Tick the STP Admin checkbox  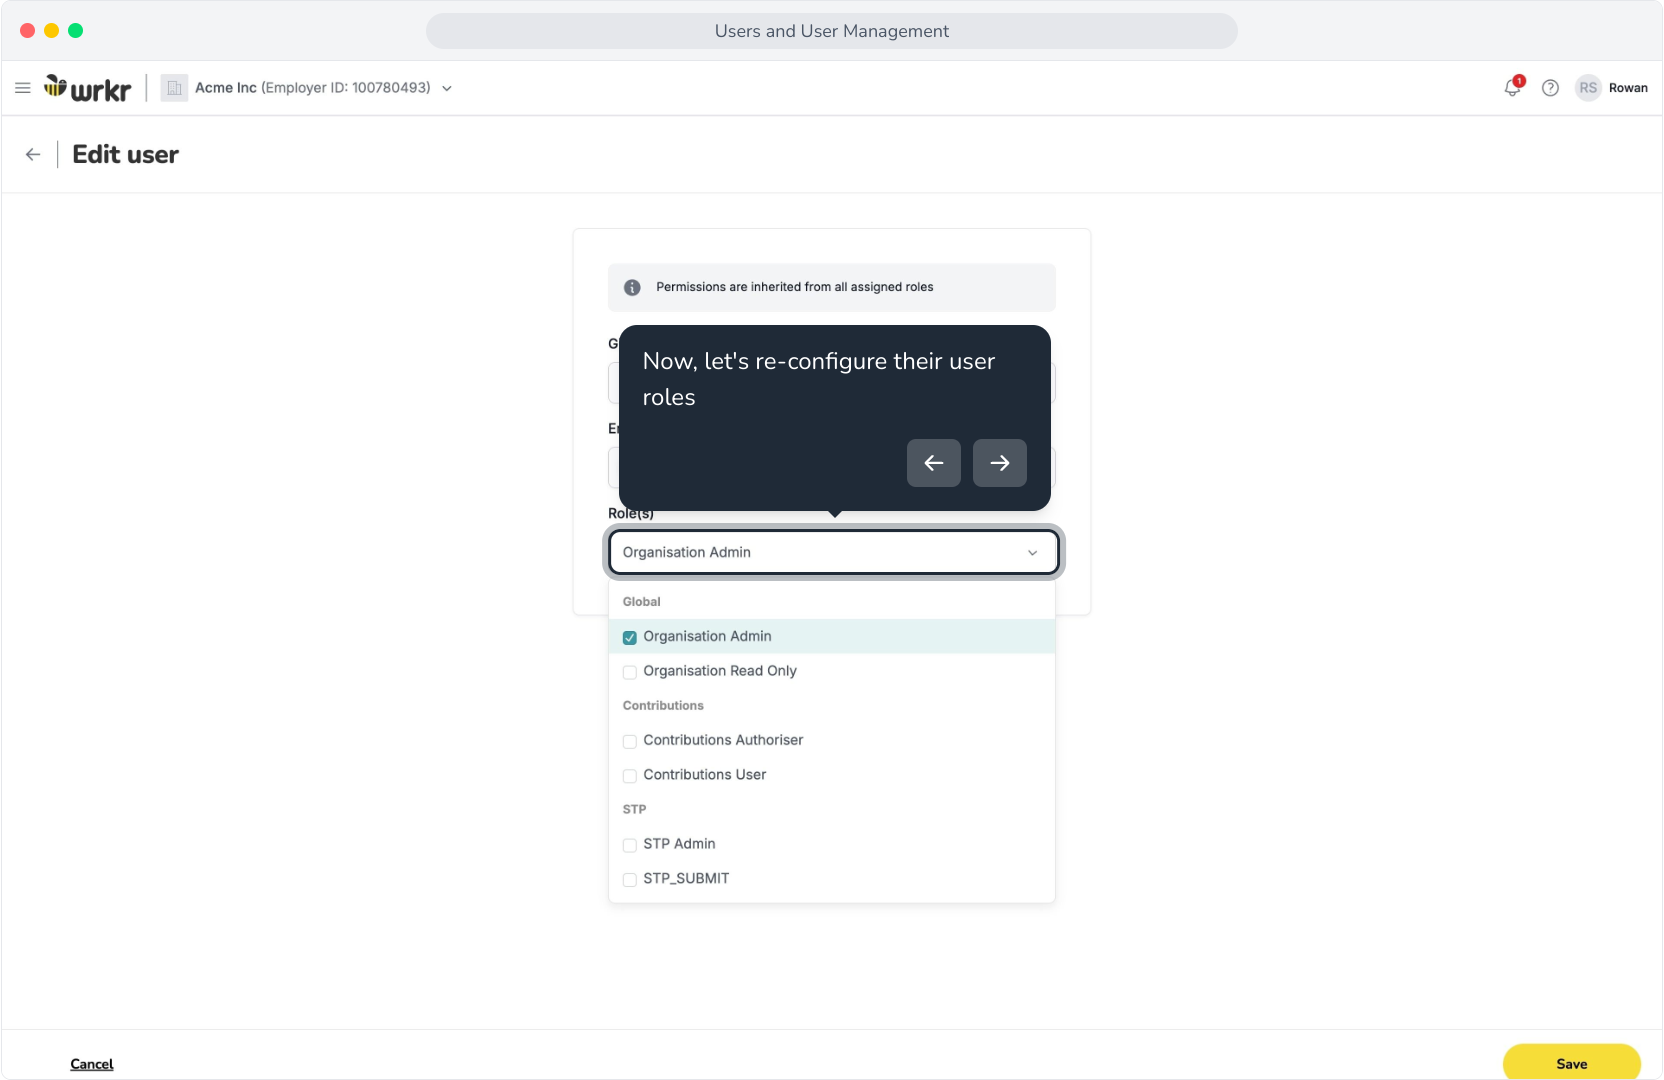[x=630, y=845]
